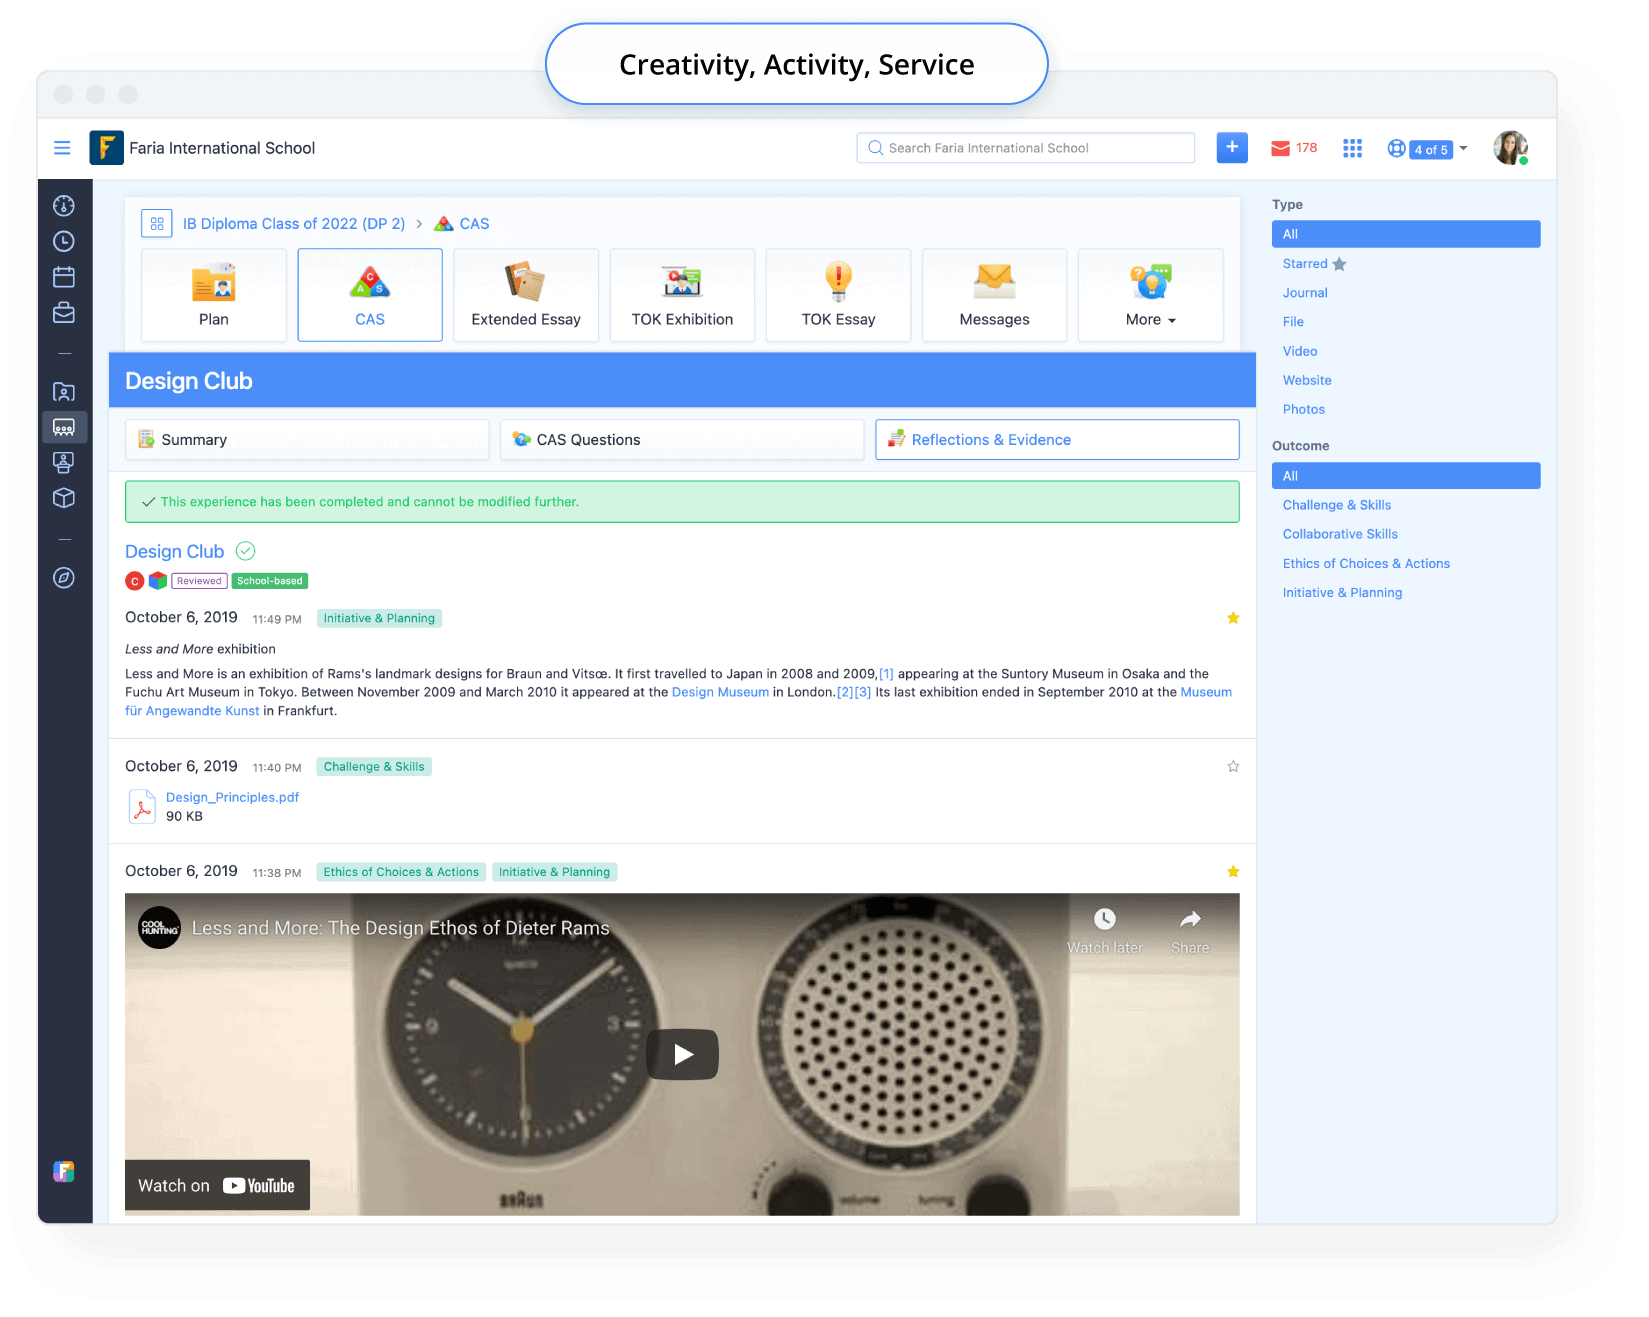Star the Design_Principles.pdf entry
The width and height of the screenshot is (1649, 1317).
pyautogui.click(x=1233, y=766)
